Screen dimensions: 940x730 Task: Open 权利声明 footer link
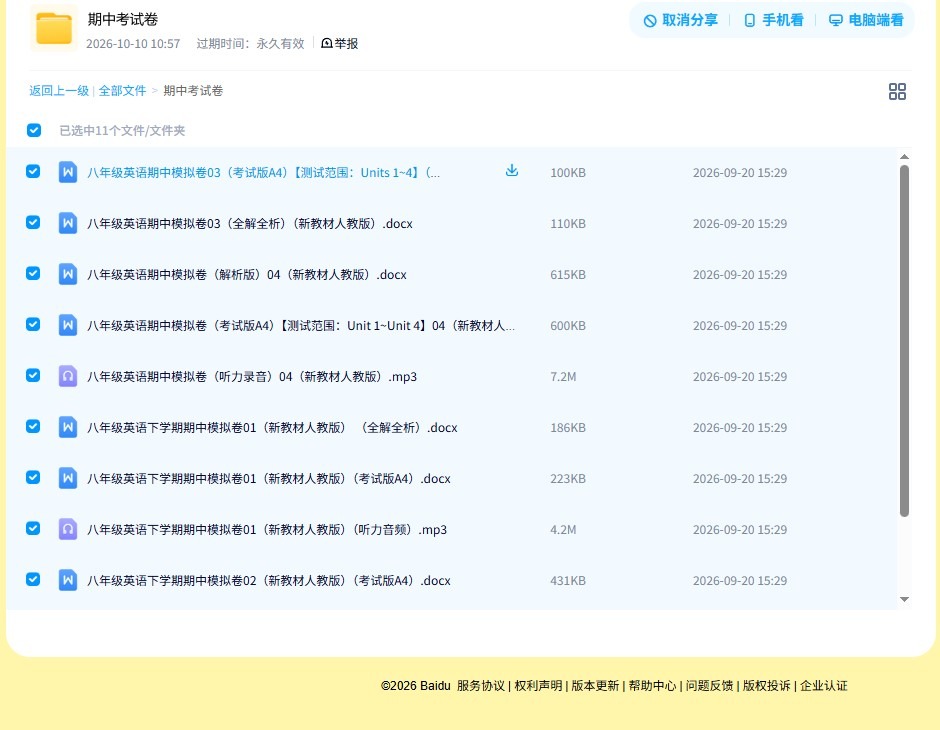coord(538,686)
